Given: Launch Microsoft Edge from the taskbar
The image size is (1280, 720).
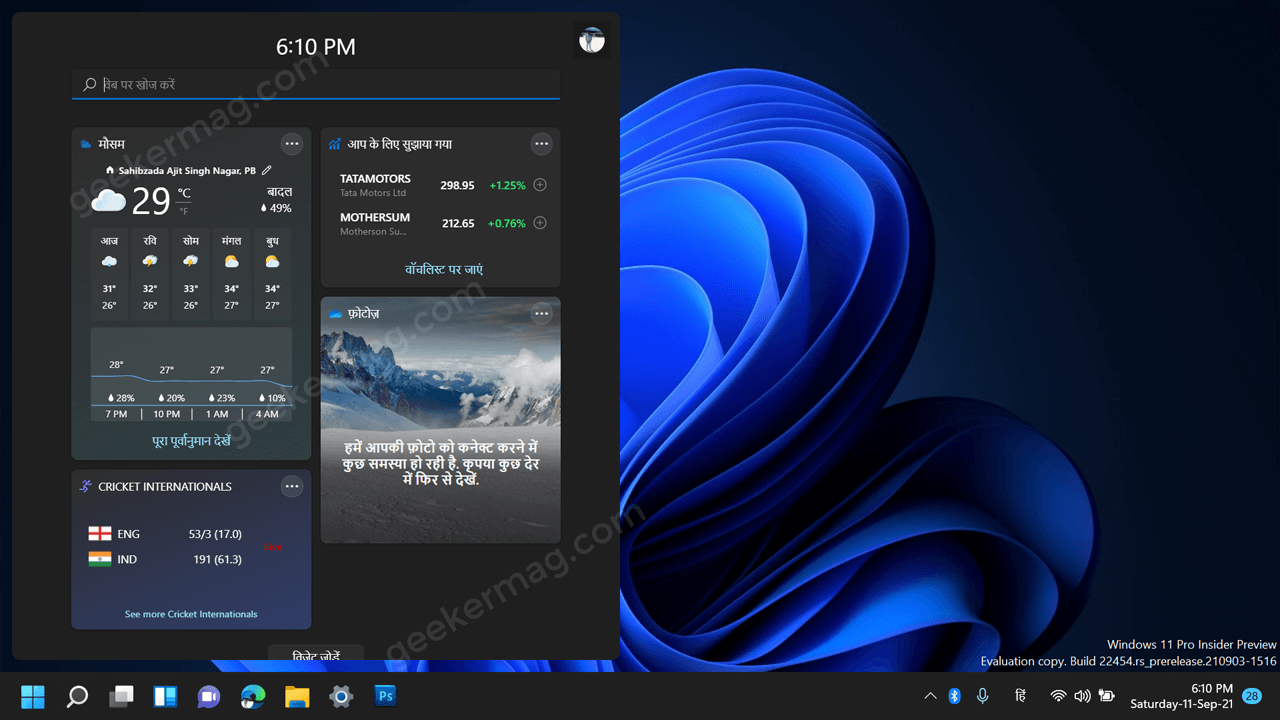Looking at the screenshot, I should [253, 696].
